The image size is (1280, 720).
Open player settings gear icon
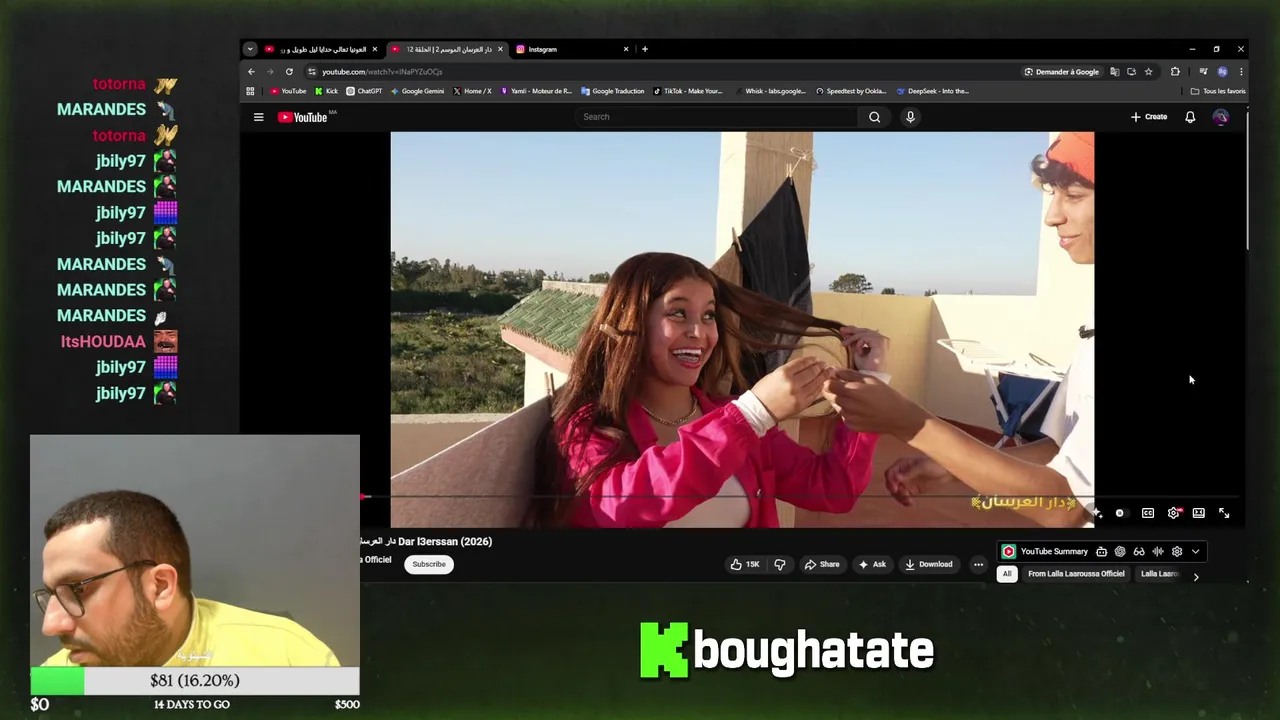1173,513
